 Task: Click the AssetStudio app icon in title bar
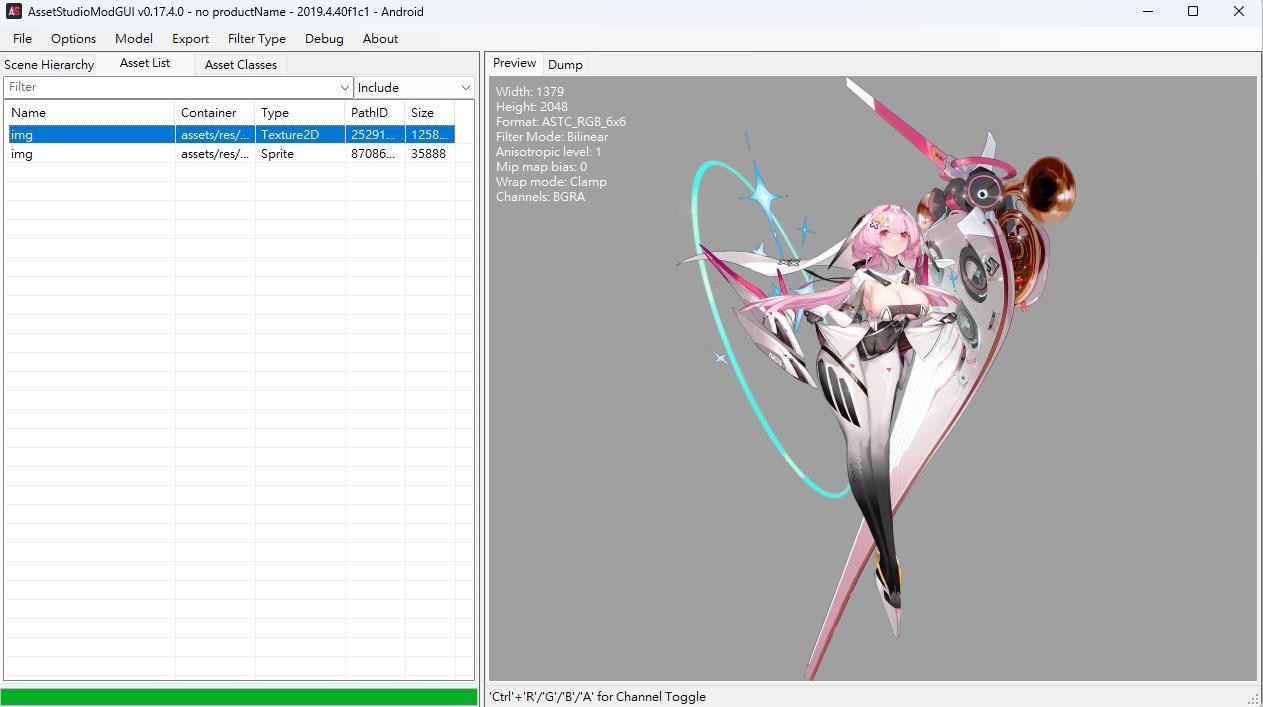coord(14,12)
